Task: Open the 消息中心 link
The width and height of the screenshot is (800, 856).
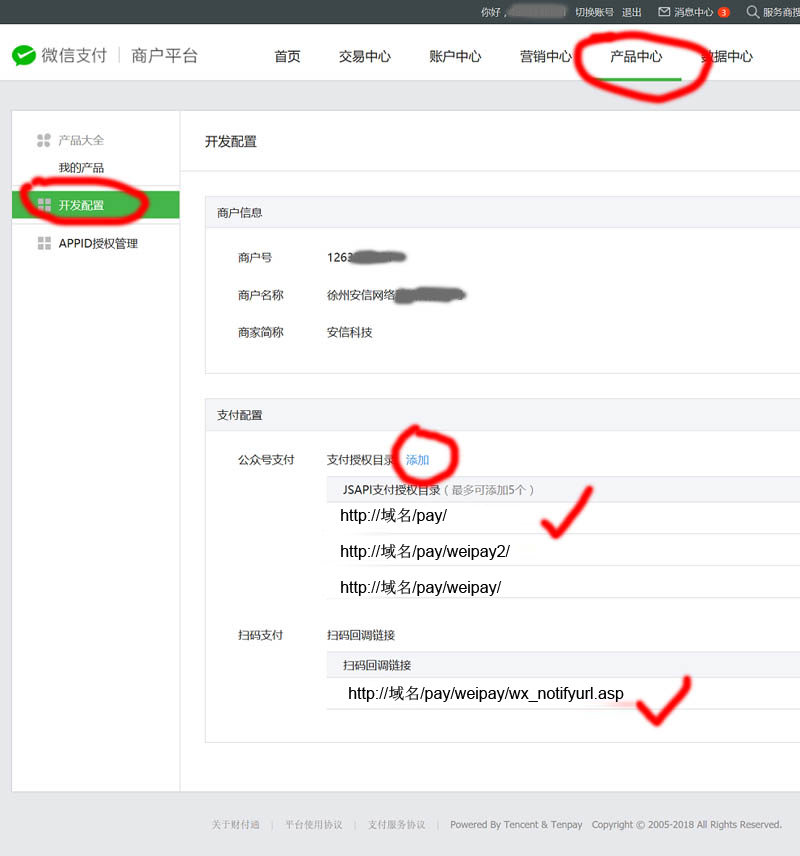Action: [x=694, y=12]
